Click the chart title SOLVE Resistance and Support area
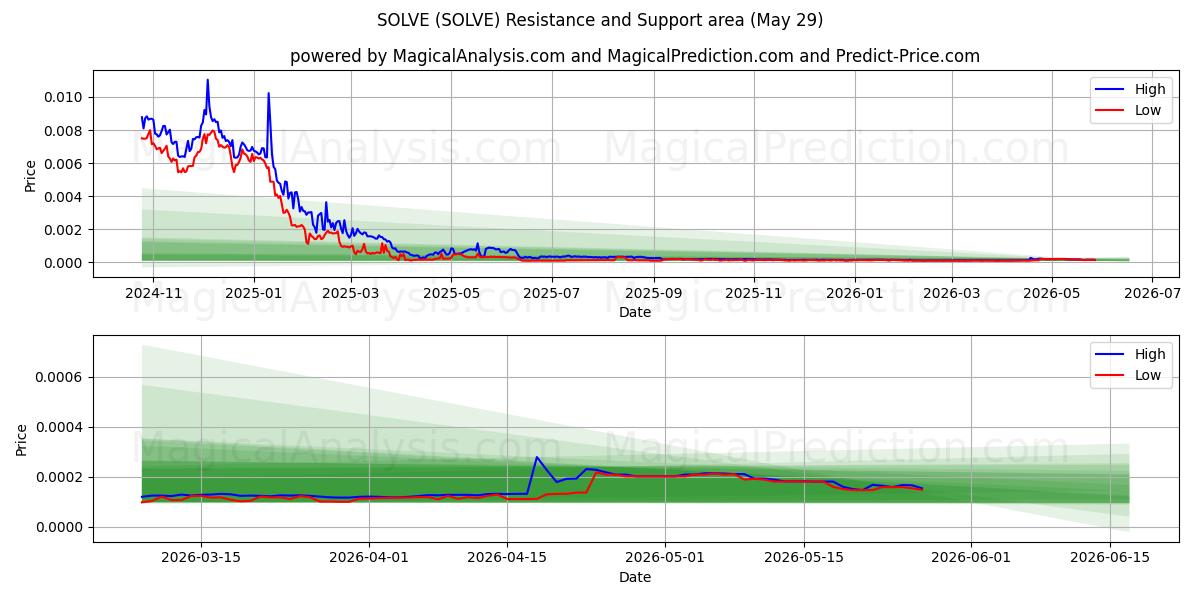This screenshot has width=1200, height=600. 600,20
